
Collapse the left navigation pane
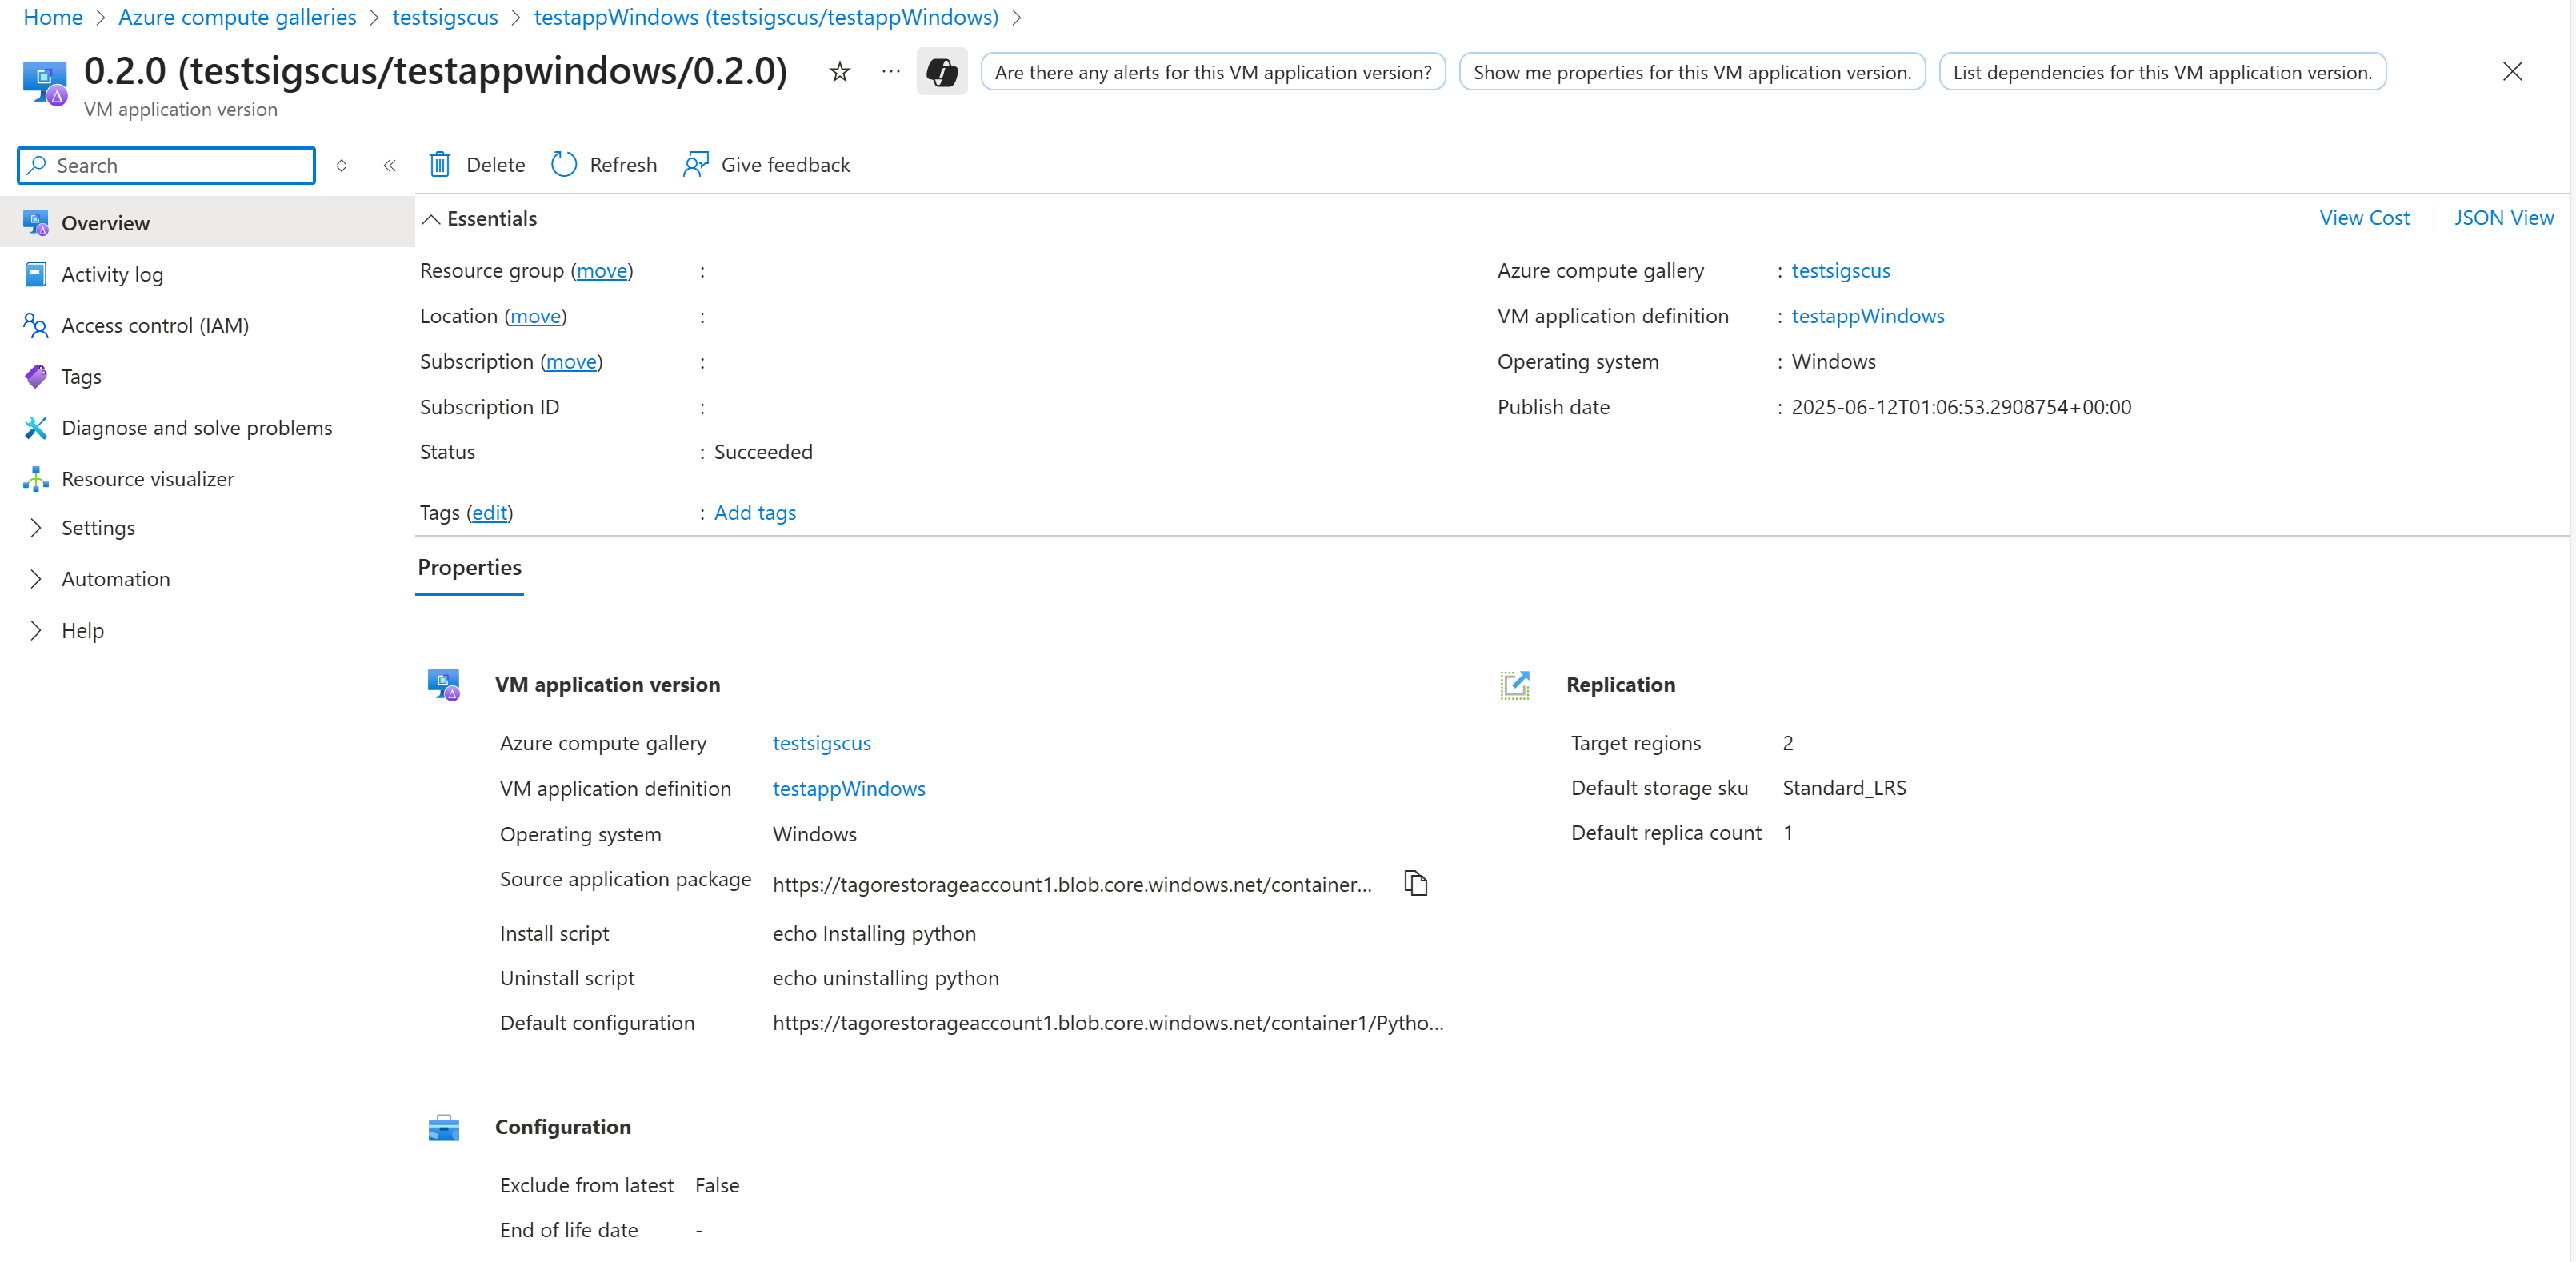(x=389, y=165)
